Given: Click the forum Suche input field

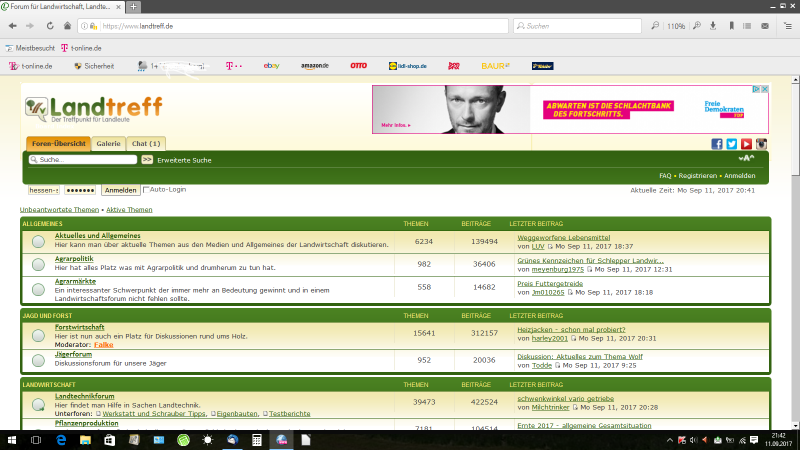Looking at the screenshot, I should tap(83, 160).
